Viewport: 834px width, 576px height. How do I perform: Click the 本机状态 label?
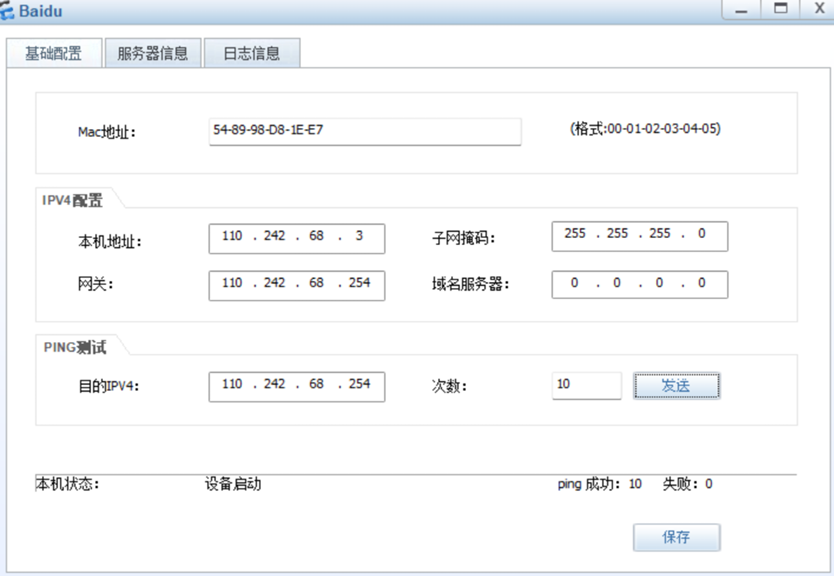[68, 484]
